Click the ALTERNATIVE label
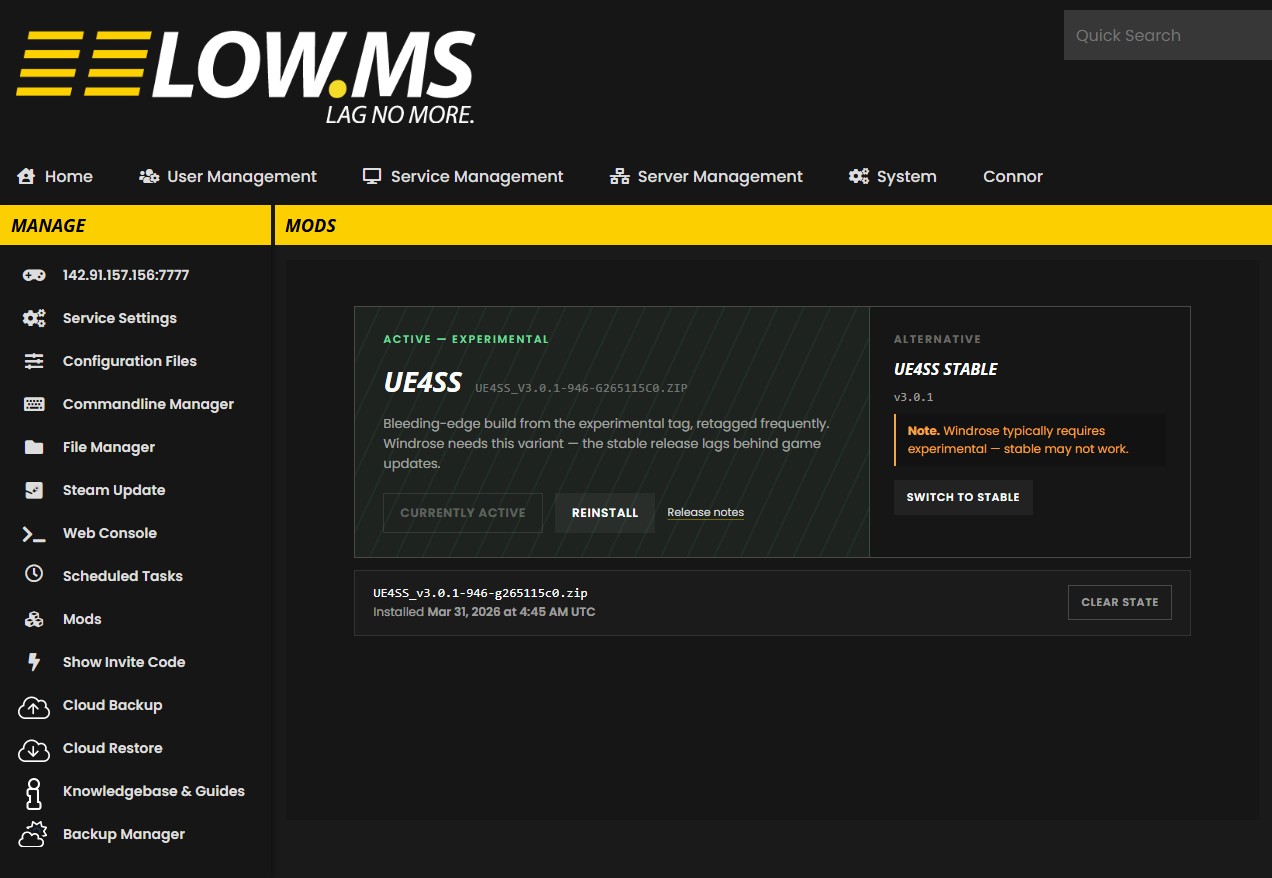 [x=937, y=339]
